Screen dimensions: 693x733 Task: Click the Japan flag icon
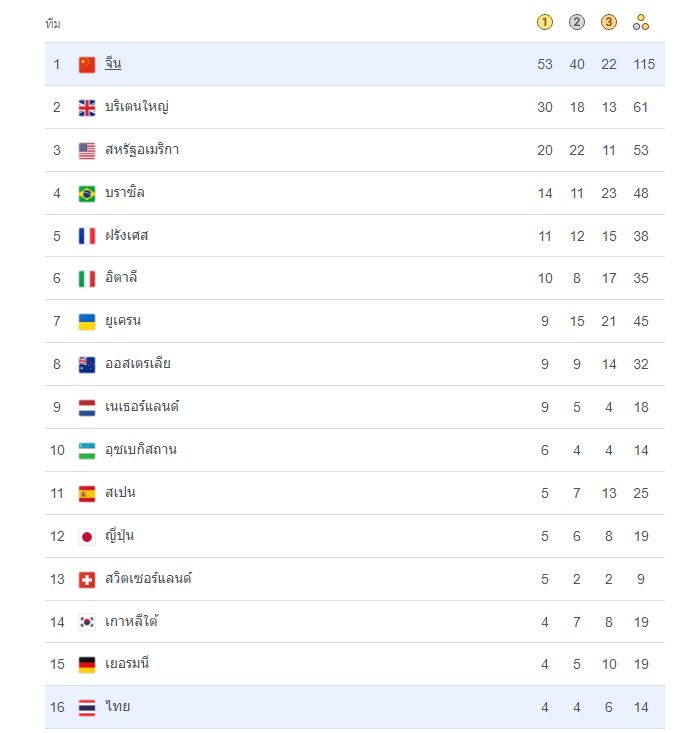87,537
